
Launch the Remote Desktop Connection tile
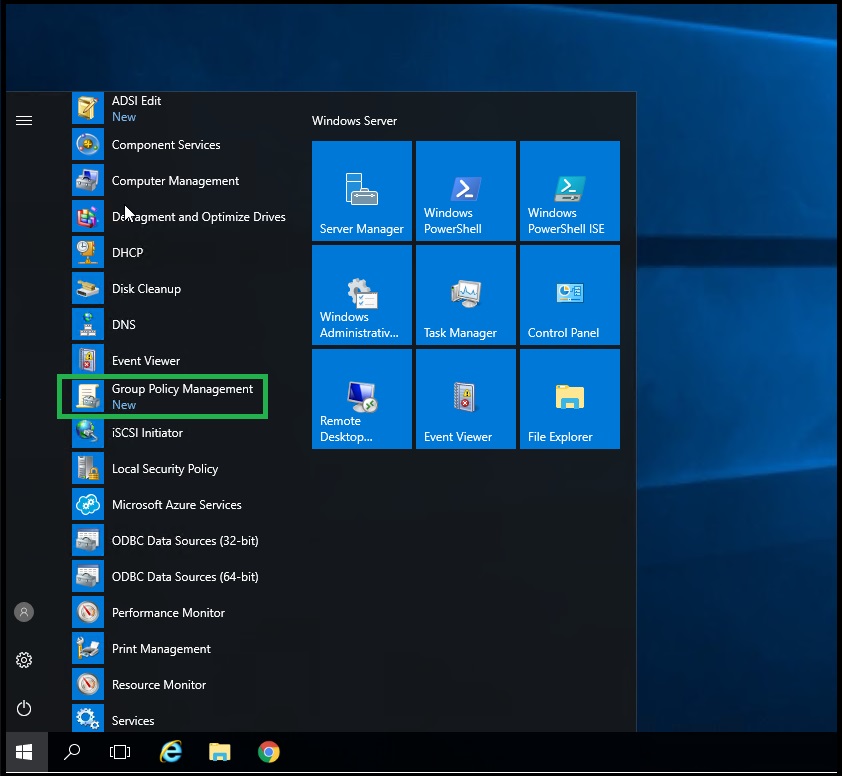coord(361,399)
